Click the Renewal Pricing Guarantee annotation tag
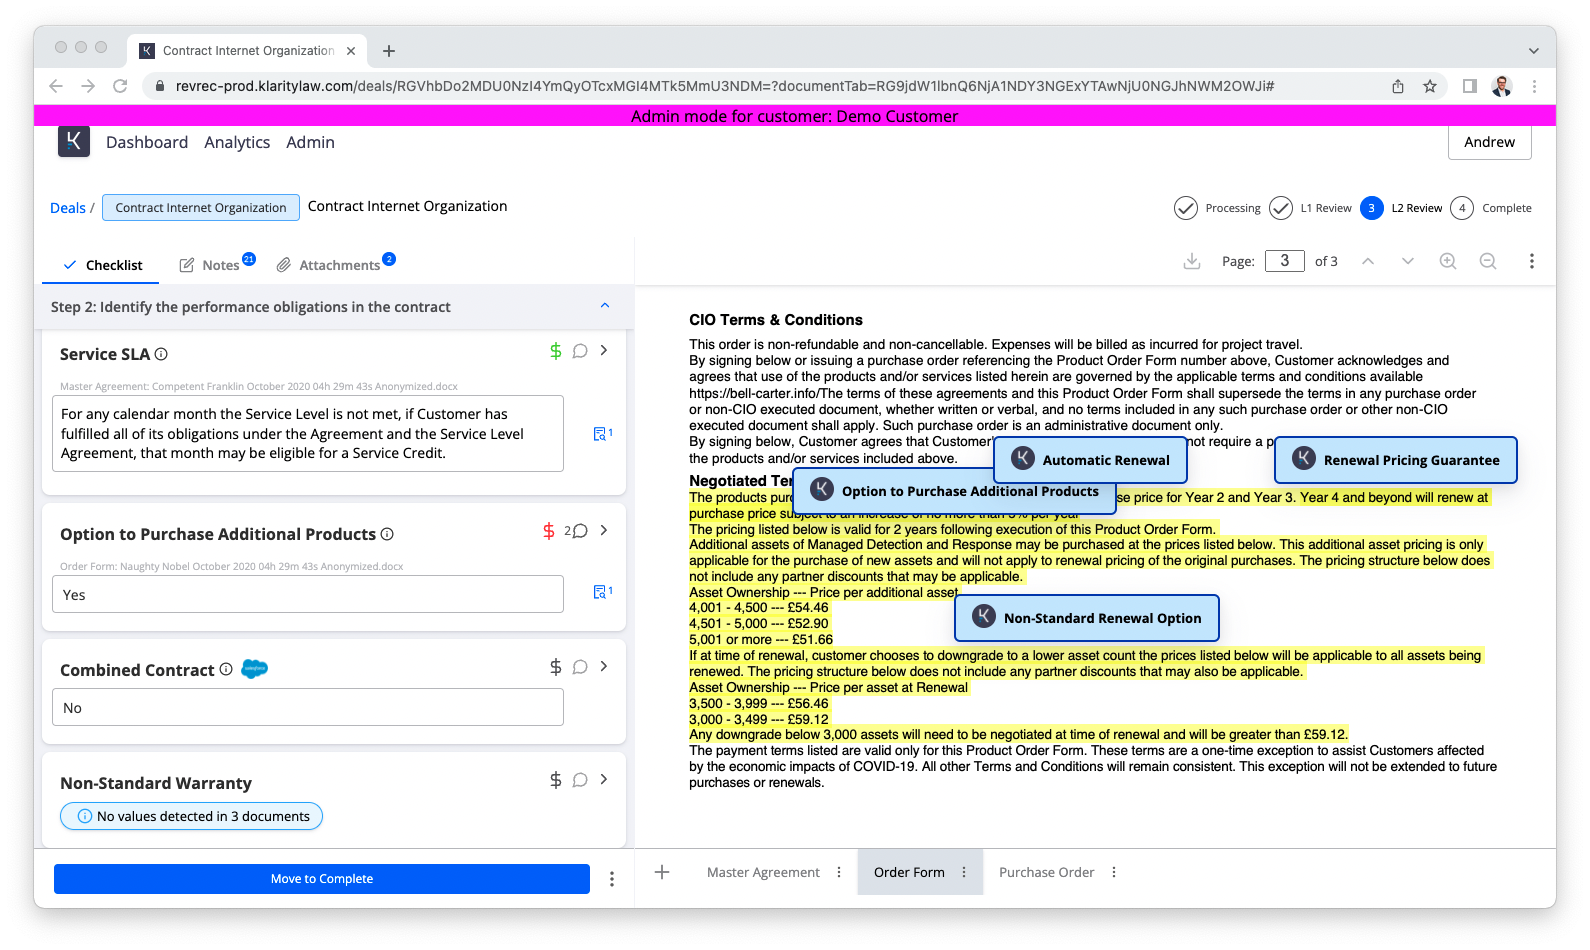Screen dimensions: 1590x950 click(x=1396, y=460)
